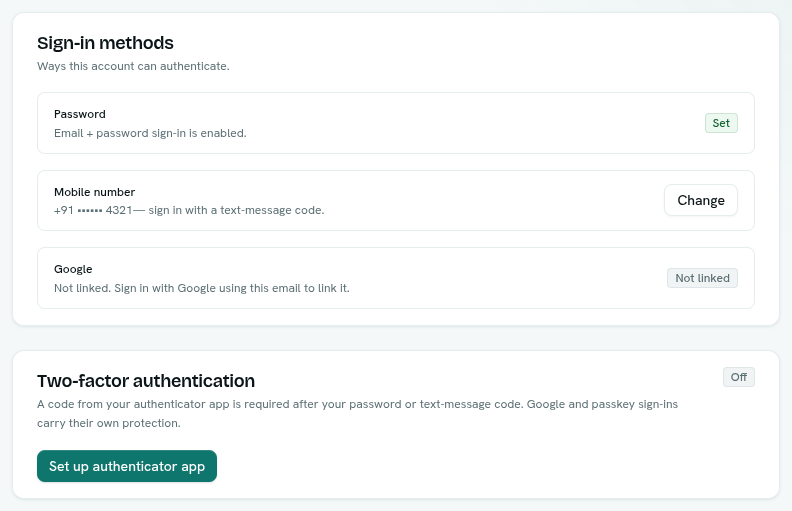
Task: Click the Google row title
Action: coord(73,269)
